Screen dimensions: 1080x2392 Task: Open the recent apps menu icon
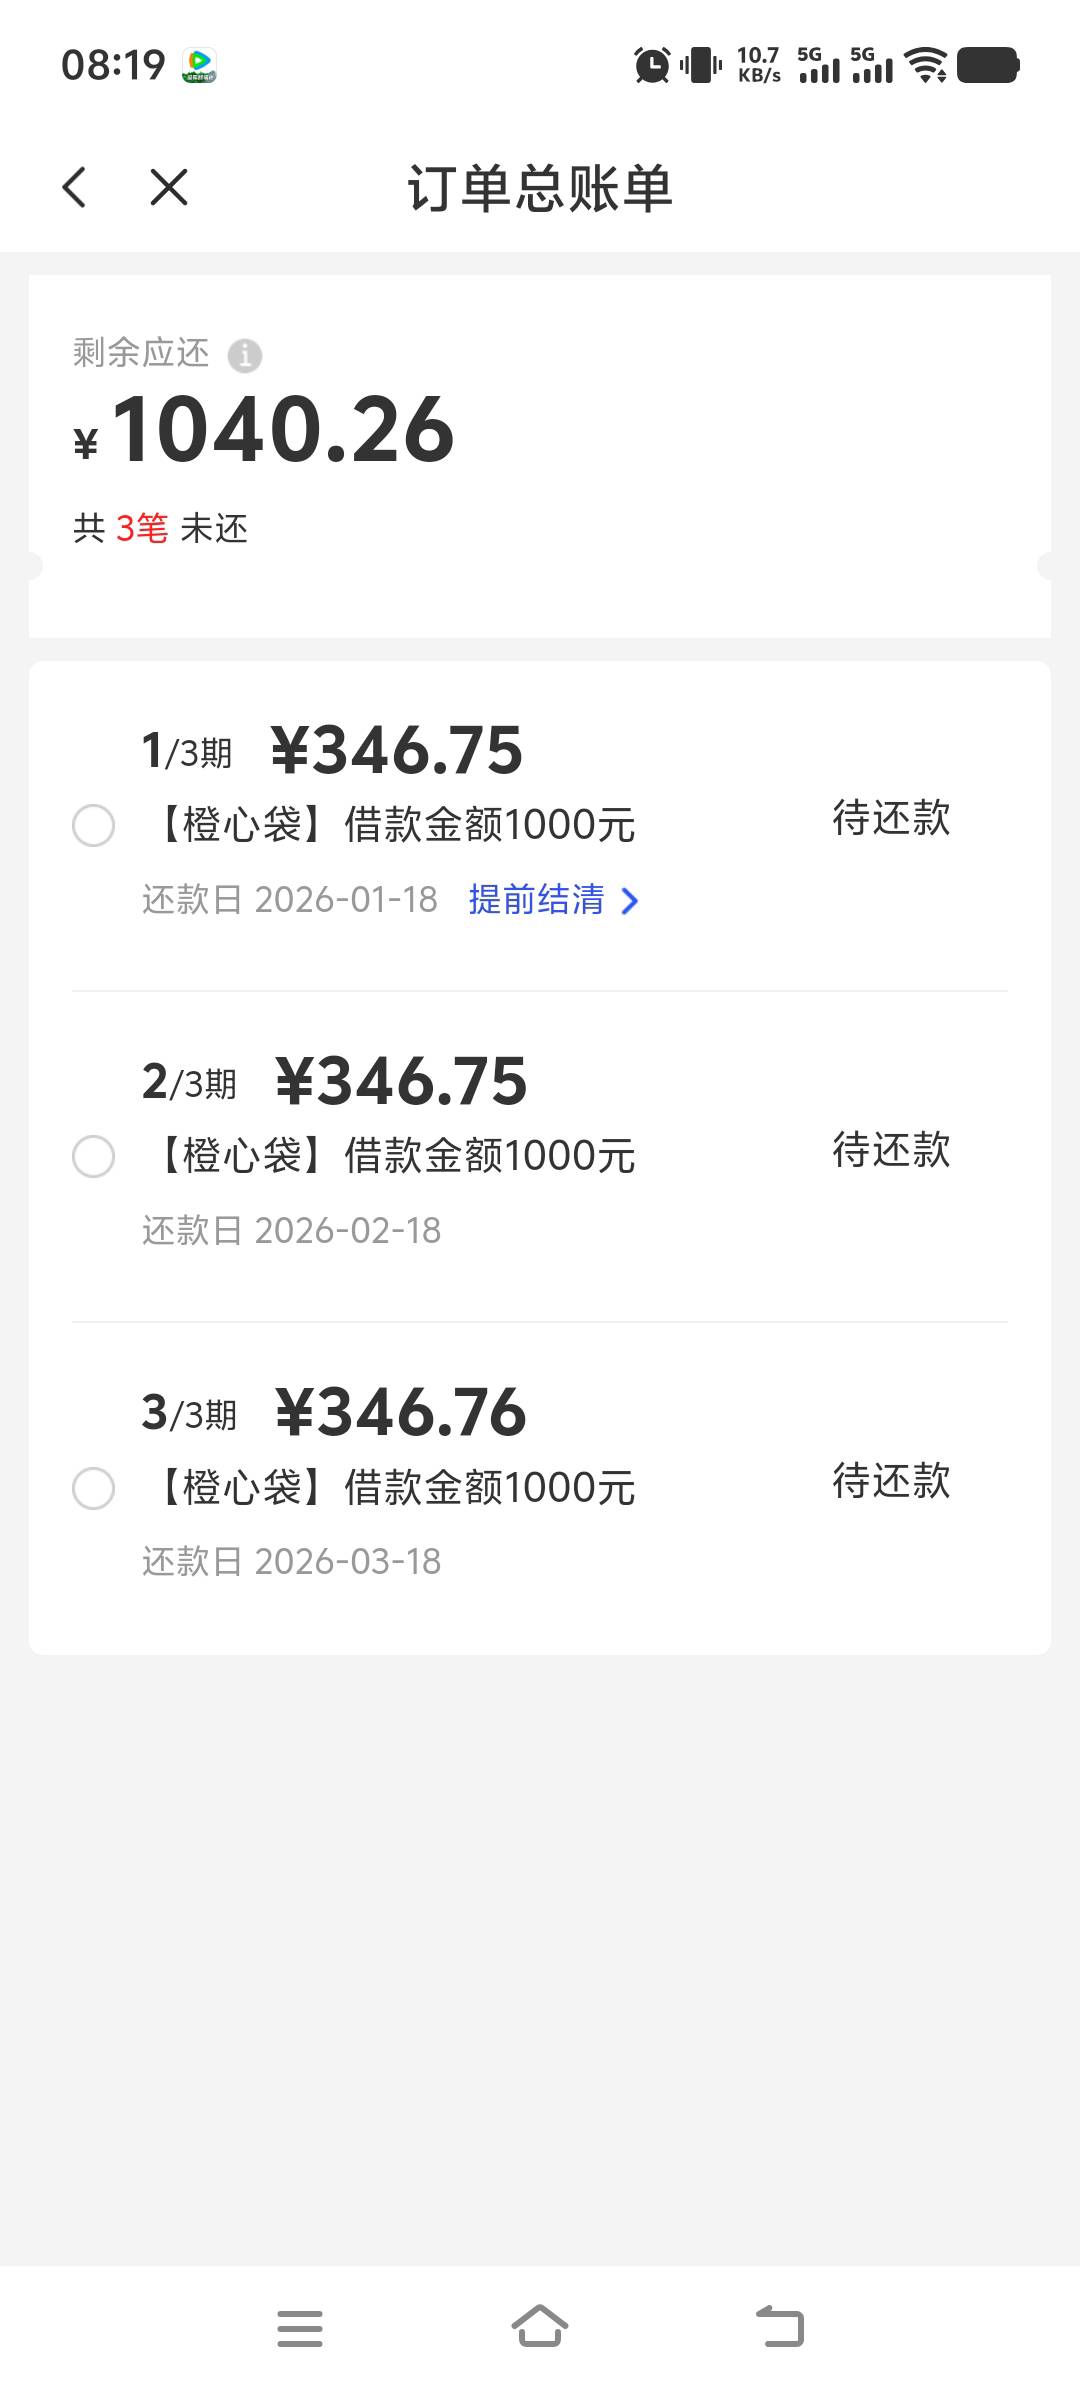tap(300, 2328)
